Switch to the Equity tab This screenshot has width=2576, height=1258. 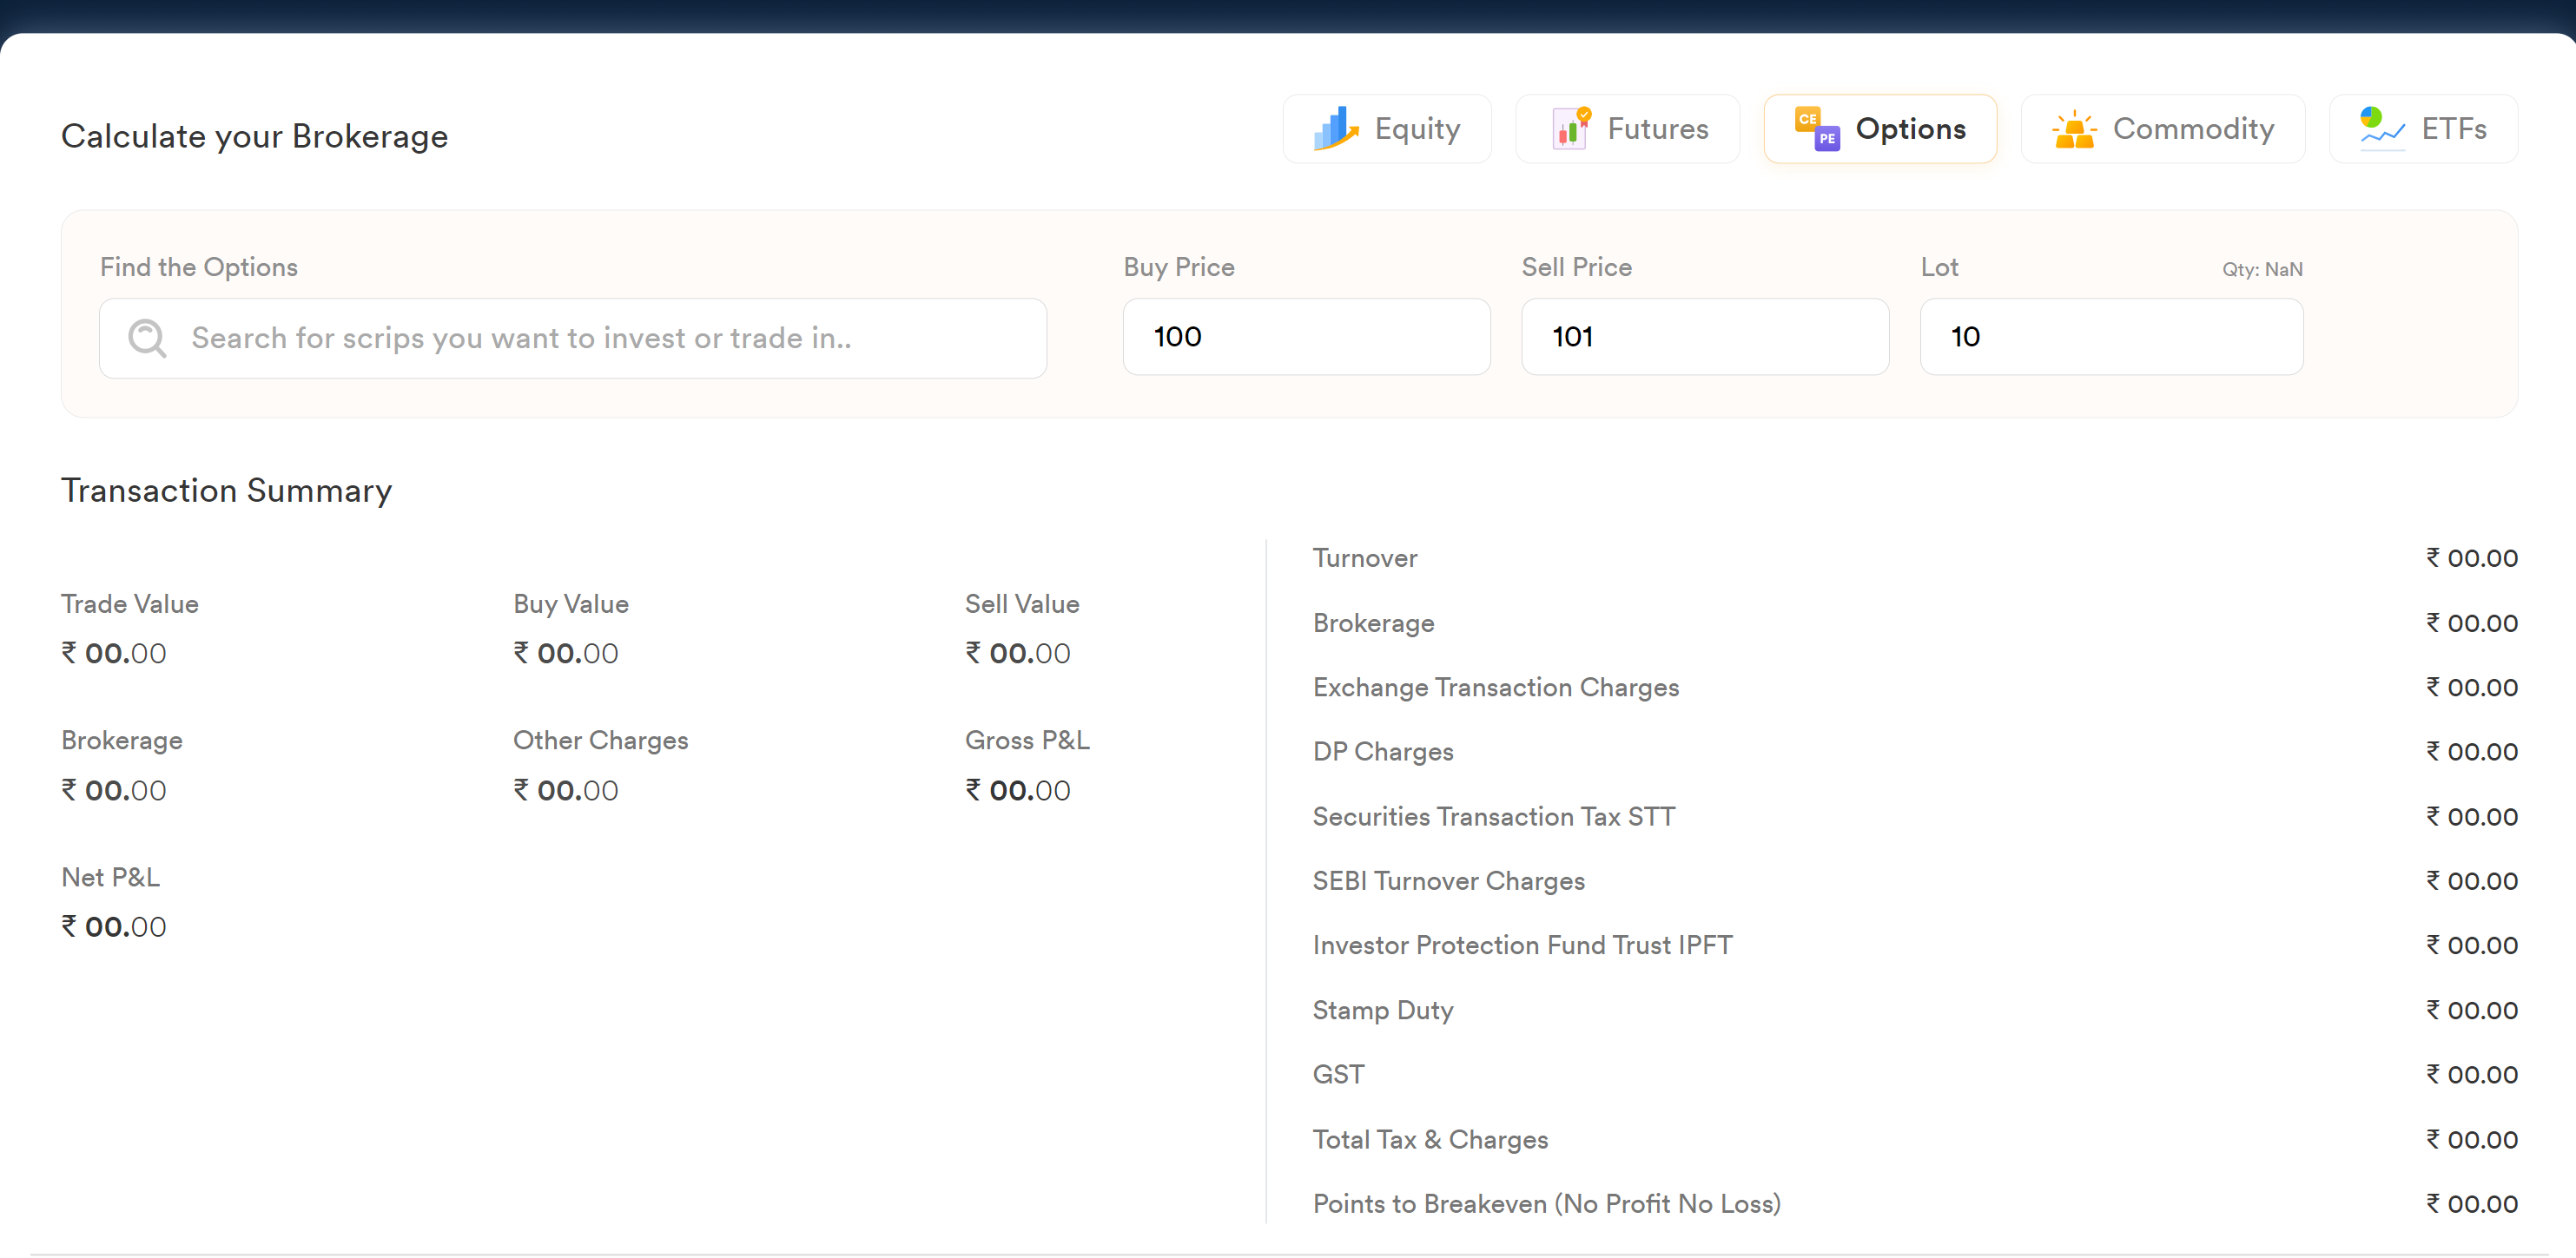(x=1416, y=129)
